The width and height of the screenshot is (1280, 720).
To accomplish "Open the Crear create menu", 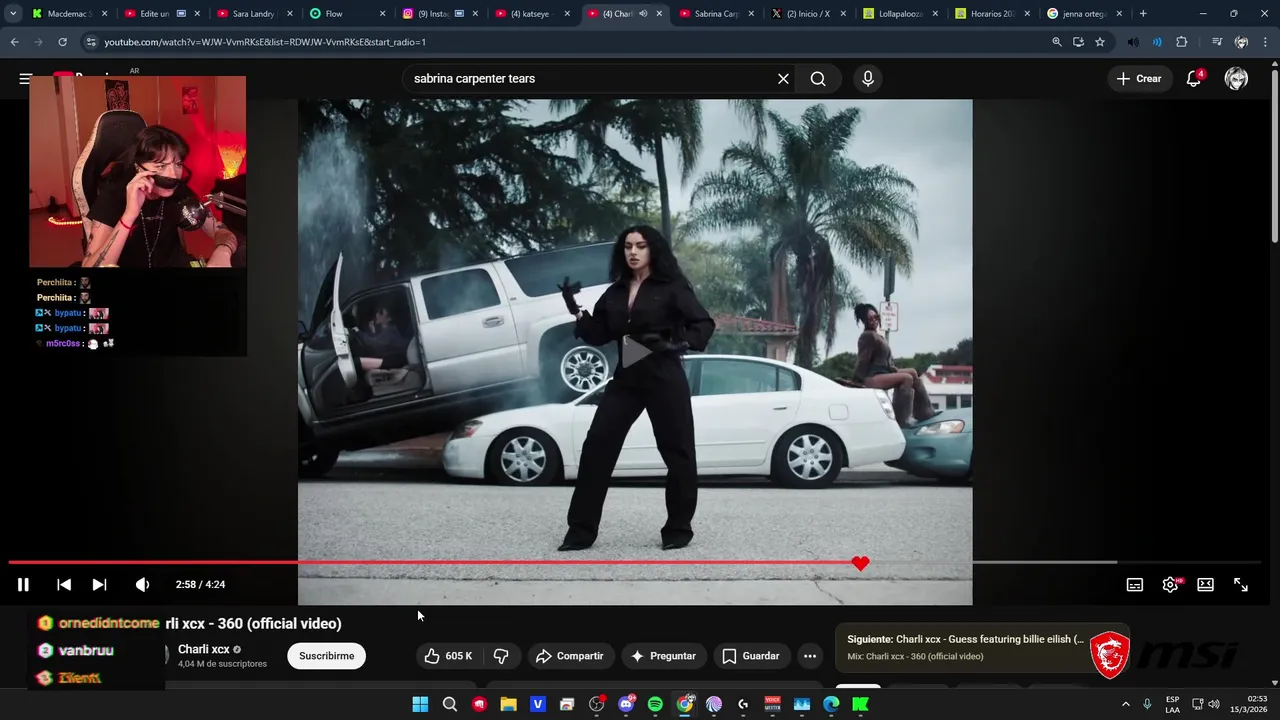I will [1139, 79].
